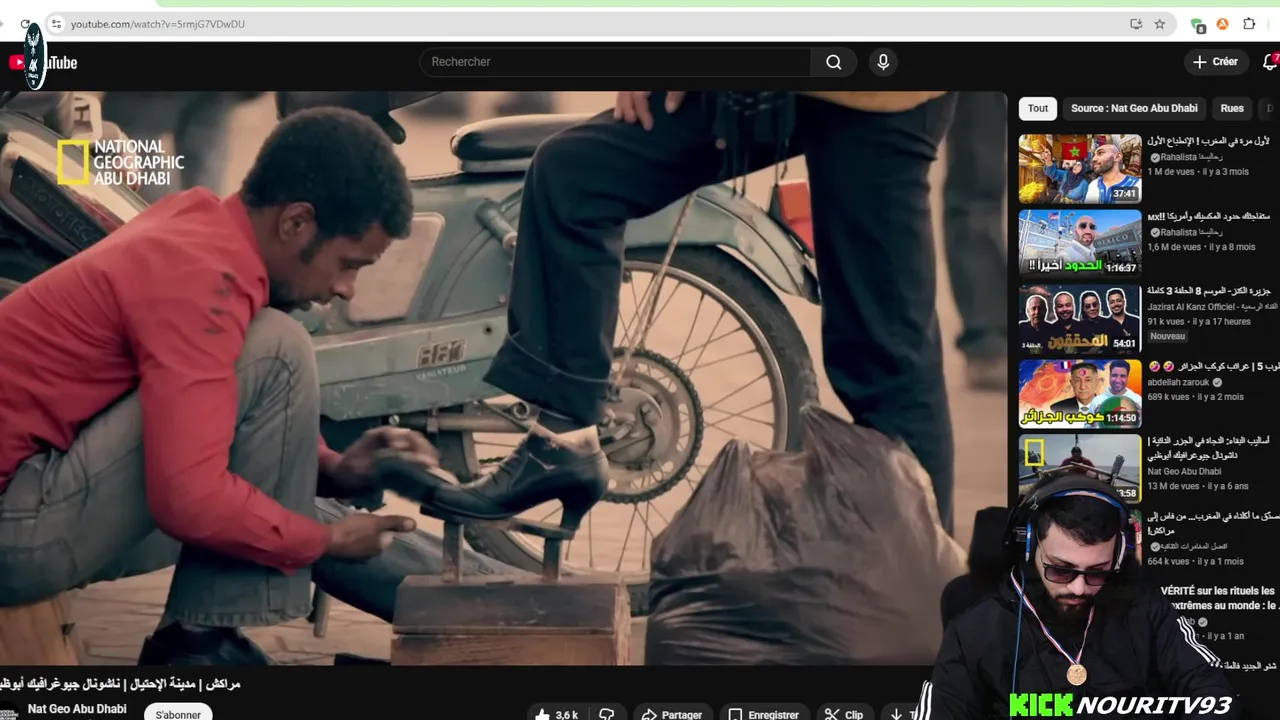
Task: Open the notifications bell
Action: tap(1270, 62)
